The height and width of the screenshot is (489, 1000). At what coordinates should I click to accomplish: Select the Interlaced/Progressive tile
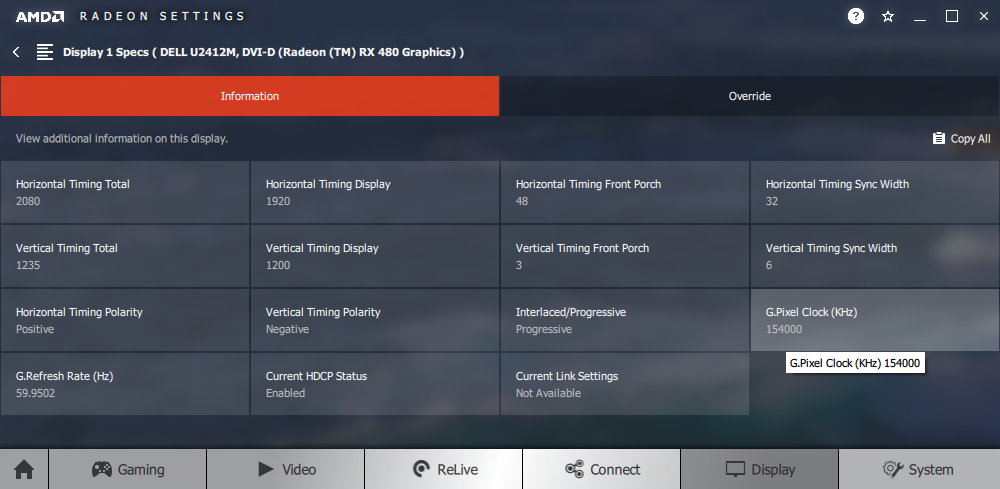pyautogui.click(x=625, y=320)
